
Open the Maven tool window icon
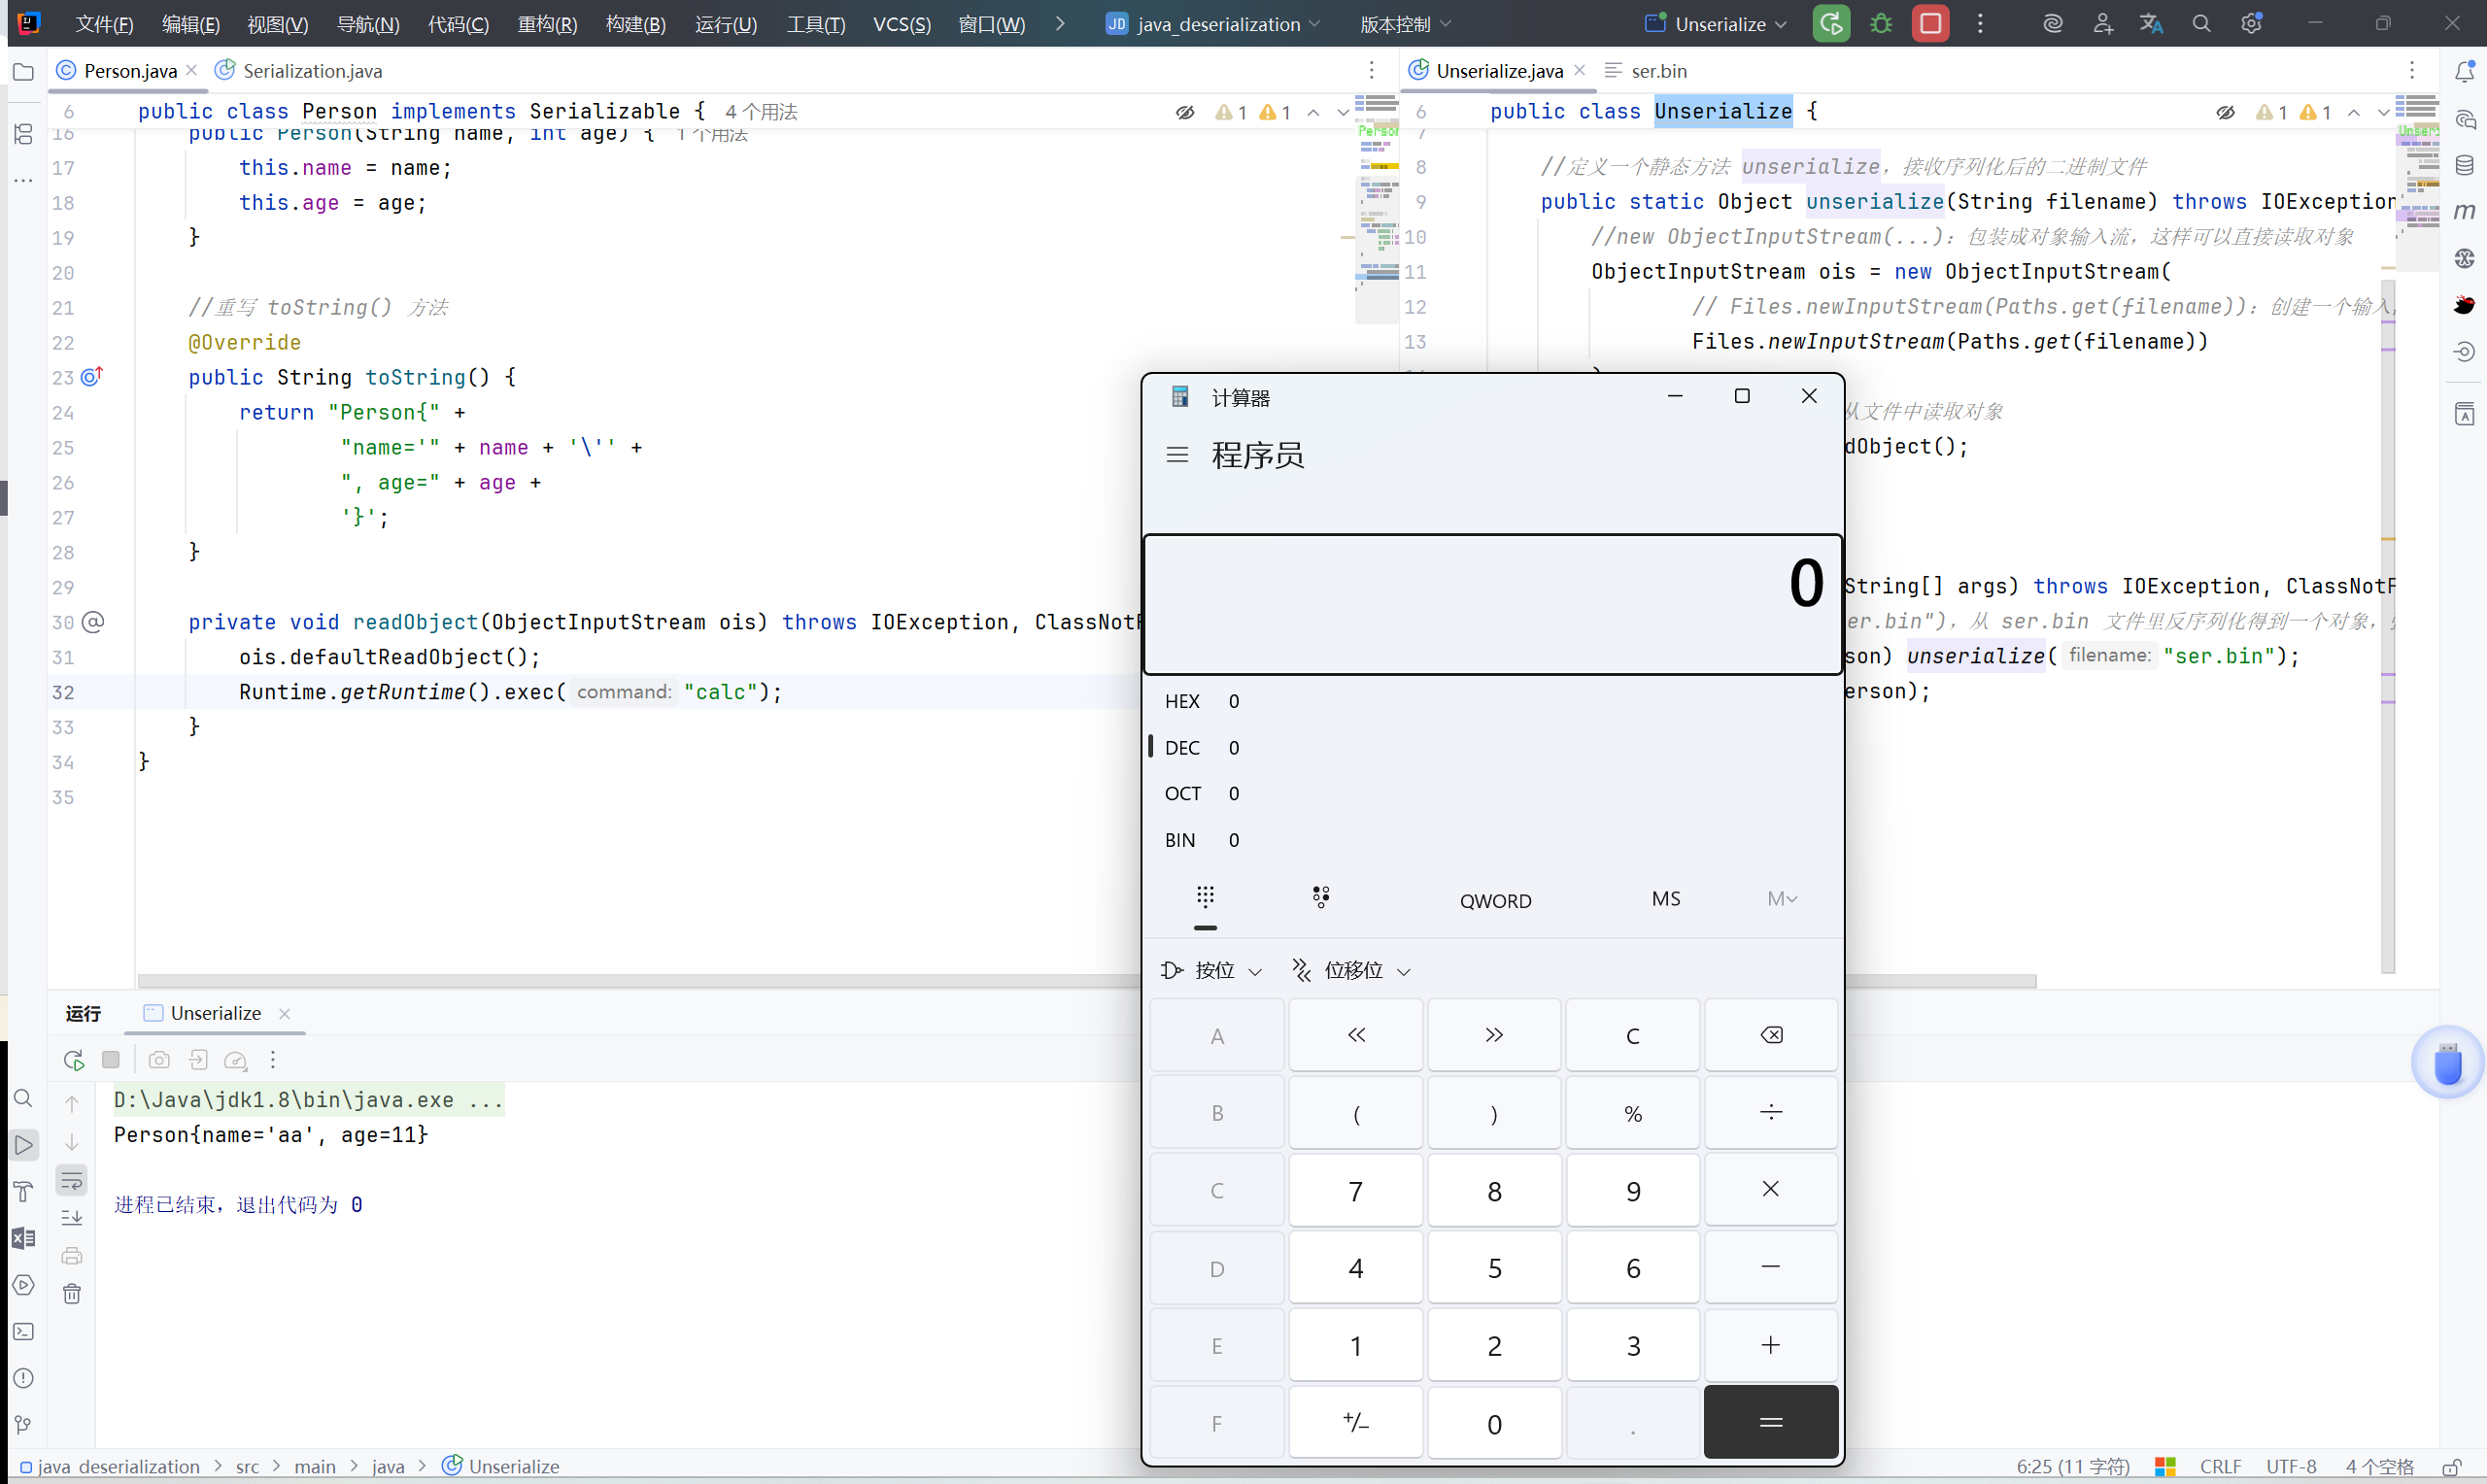[2465, 212]
